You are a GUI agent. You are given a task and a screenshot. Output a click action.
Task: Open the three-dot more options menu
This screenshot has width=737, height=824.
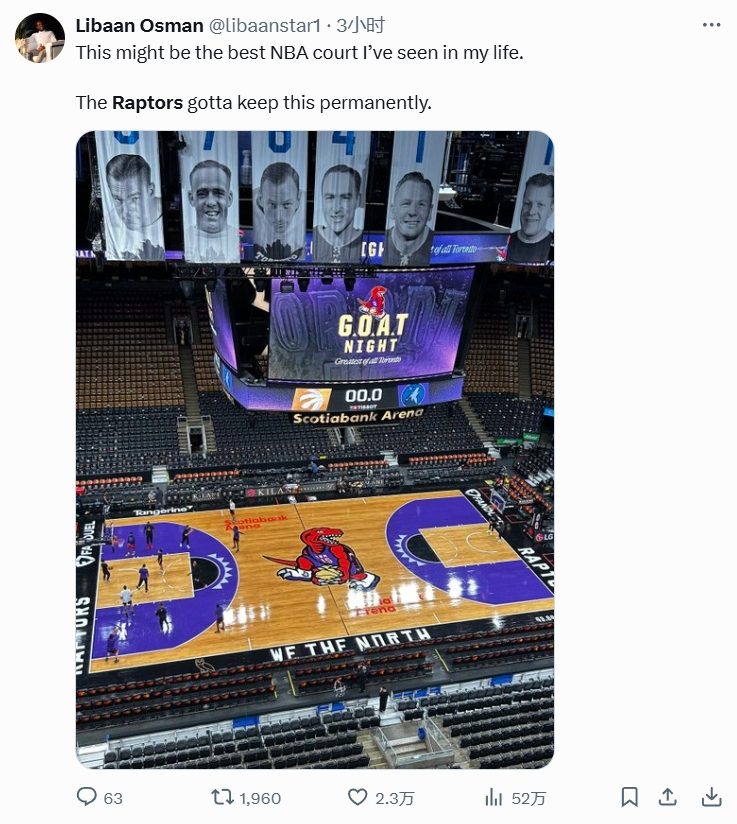(711, 25)
